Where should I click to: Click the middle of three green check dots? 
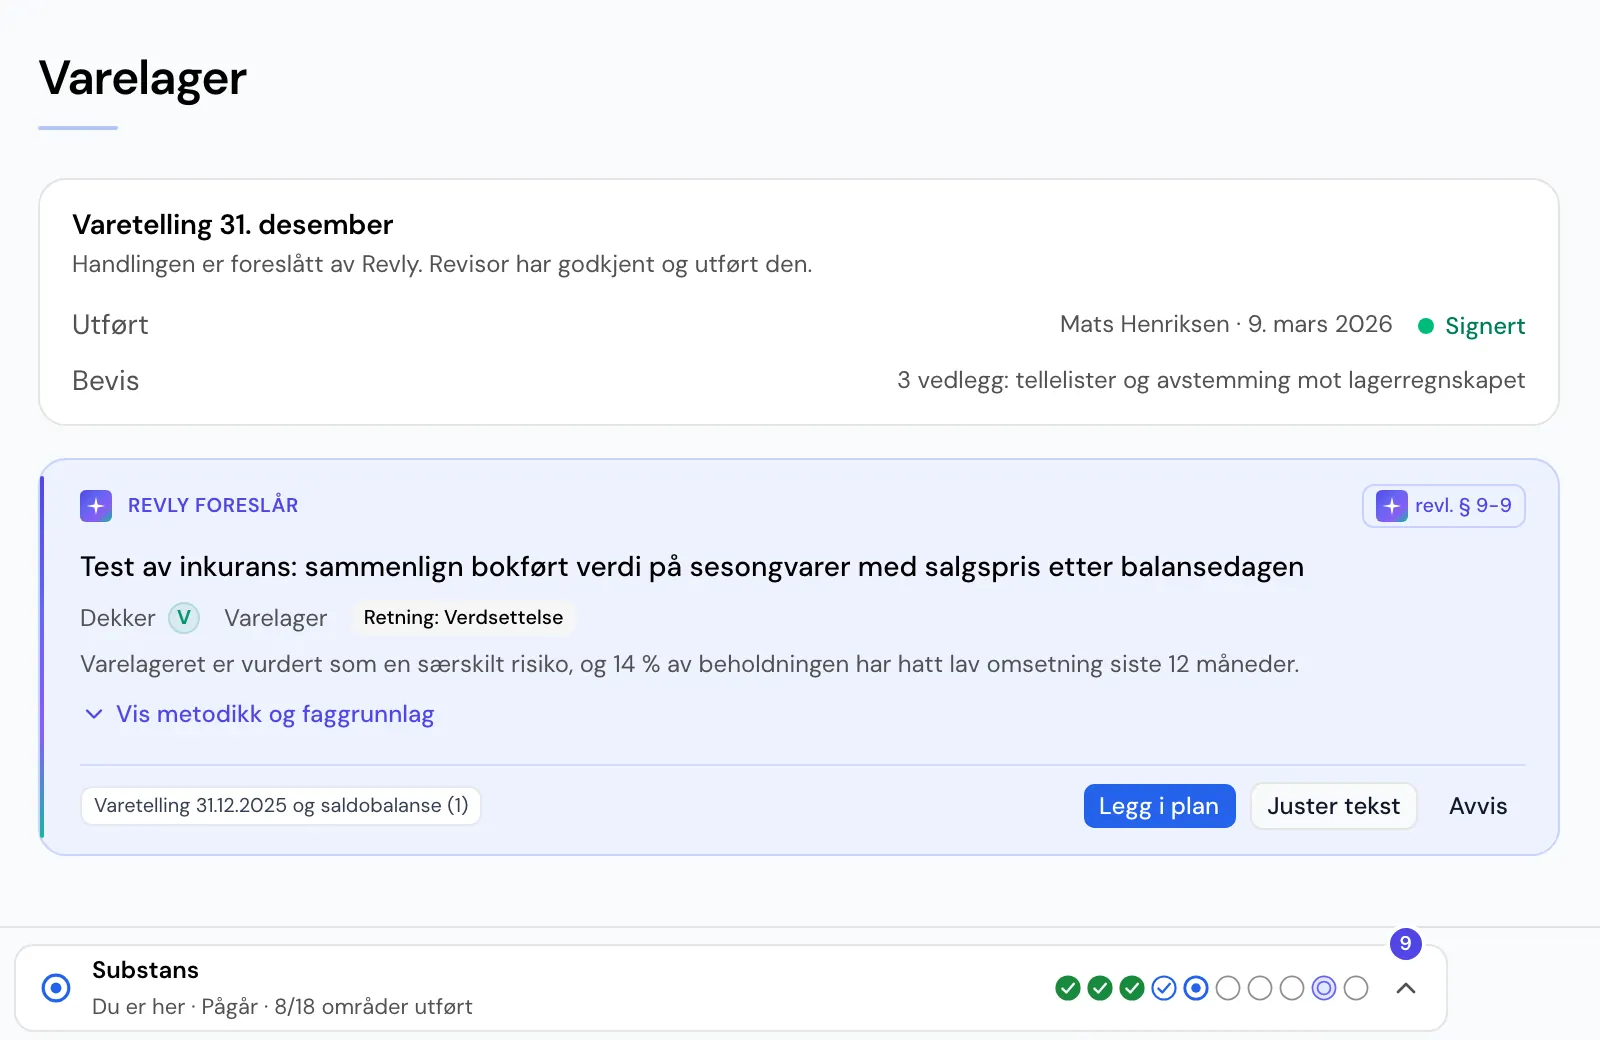[1100, 988]
